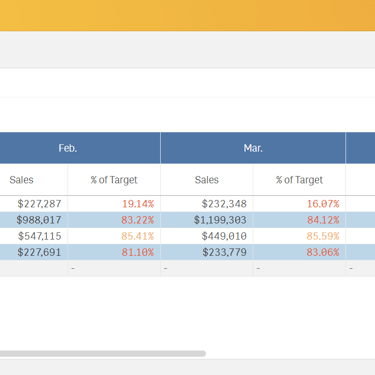Select the 81.10% target cell
Screen dimensions: 375x375
click(114, 252)
